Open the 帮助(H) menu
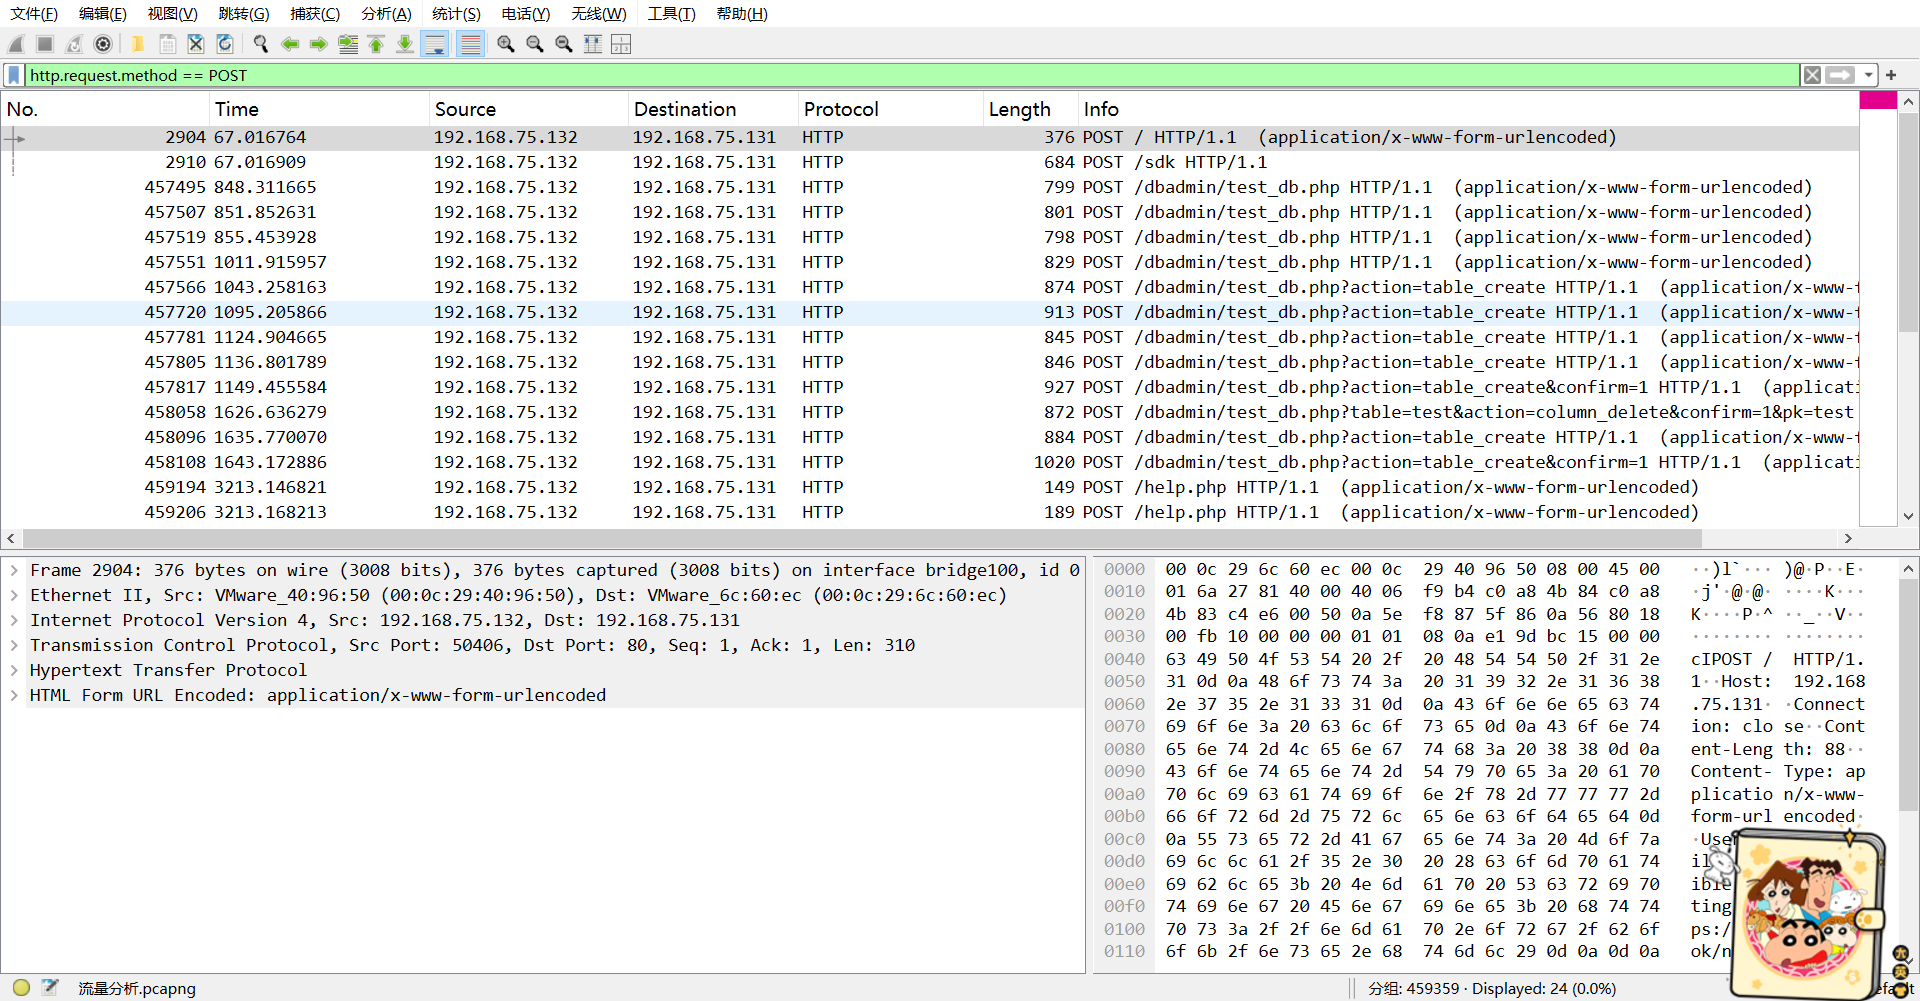Image resolution: width=1920 pixels, height=1001 pixels. (x=742, y=14)
